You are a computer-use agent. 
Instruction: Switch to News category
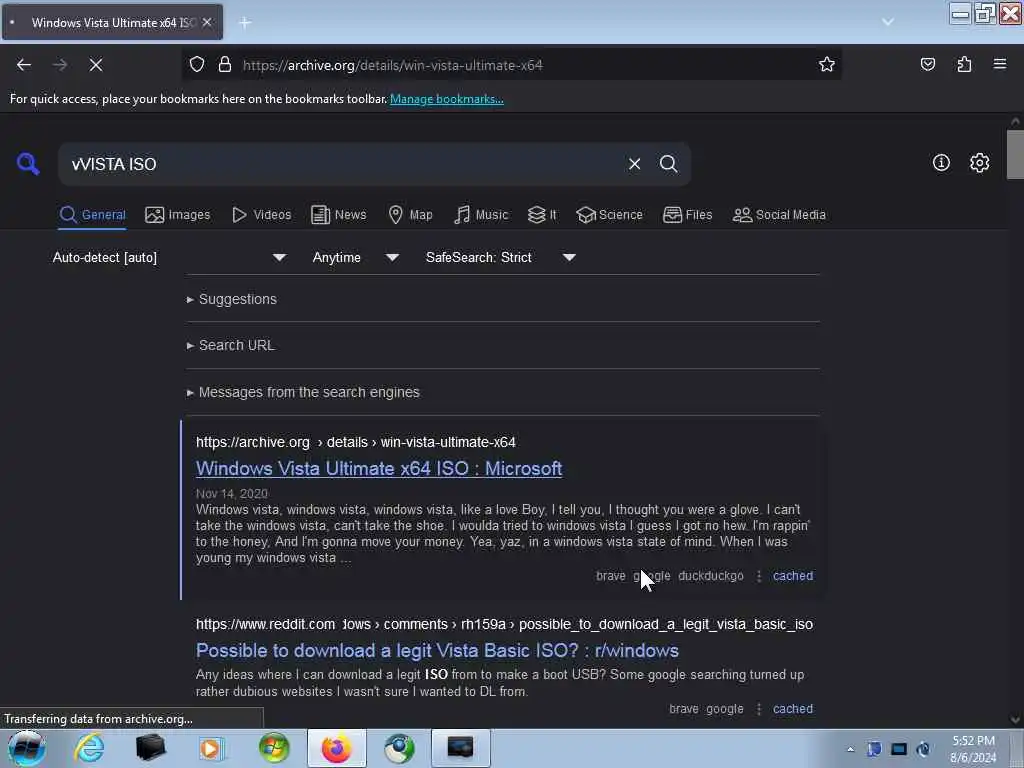coord(338,215)
